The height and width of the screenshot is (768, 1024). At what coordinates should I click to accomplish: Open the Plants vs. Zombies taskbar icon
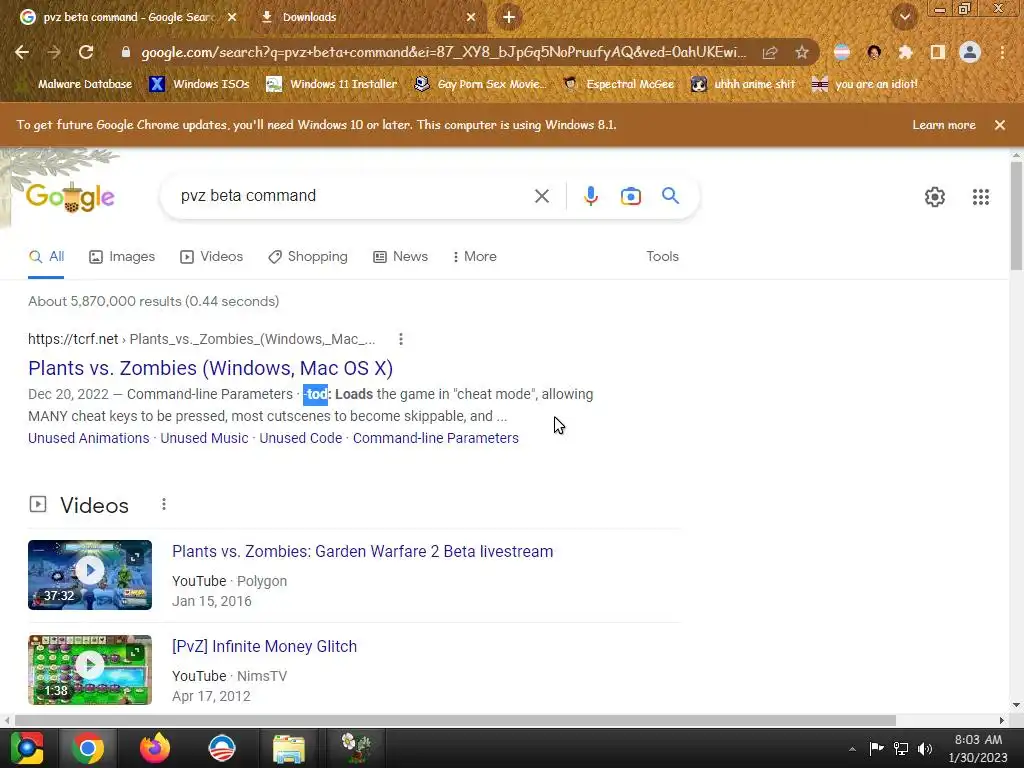357,748
